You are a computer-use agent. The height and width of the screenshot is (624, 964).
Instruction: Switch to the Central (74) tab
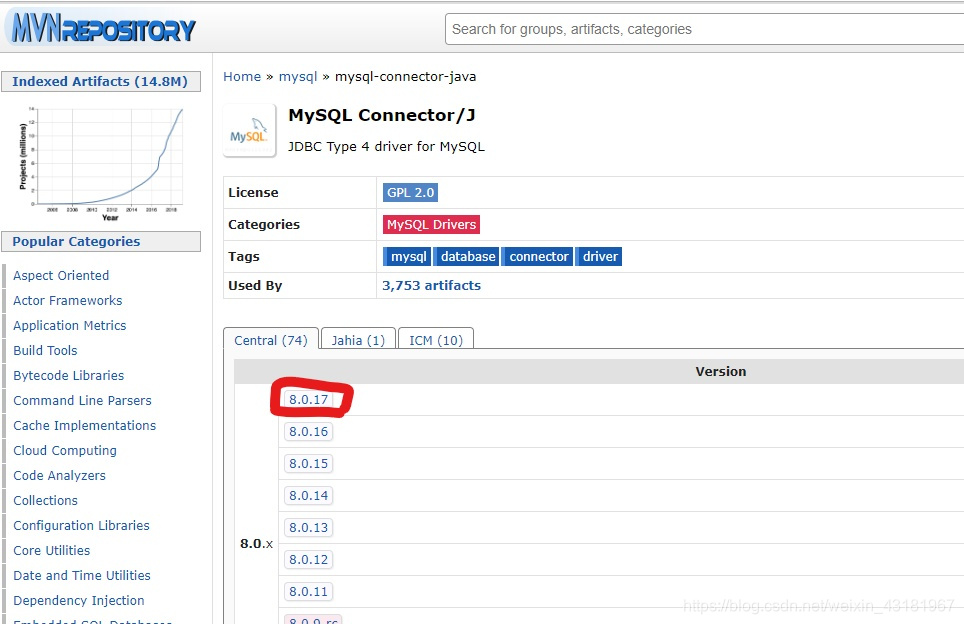click(x=271, y=340)
